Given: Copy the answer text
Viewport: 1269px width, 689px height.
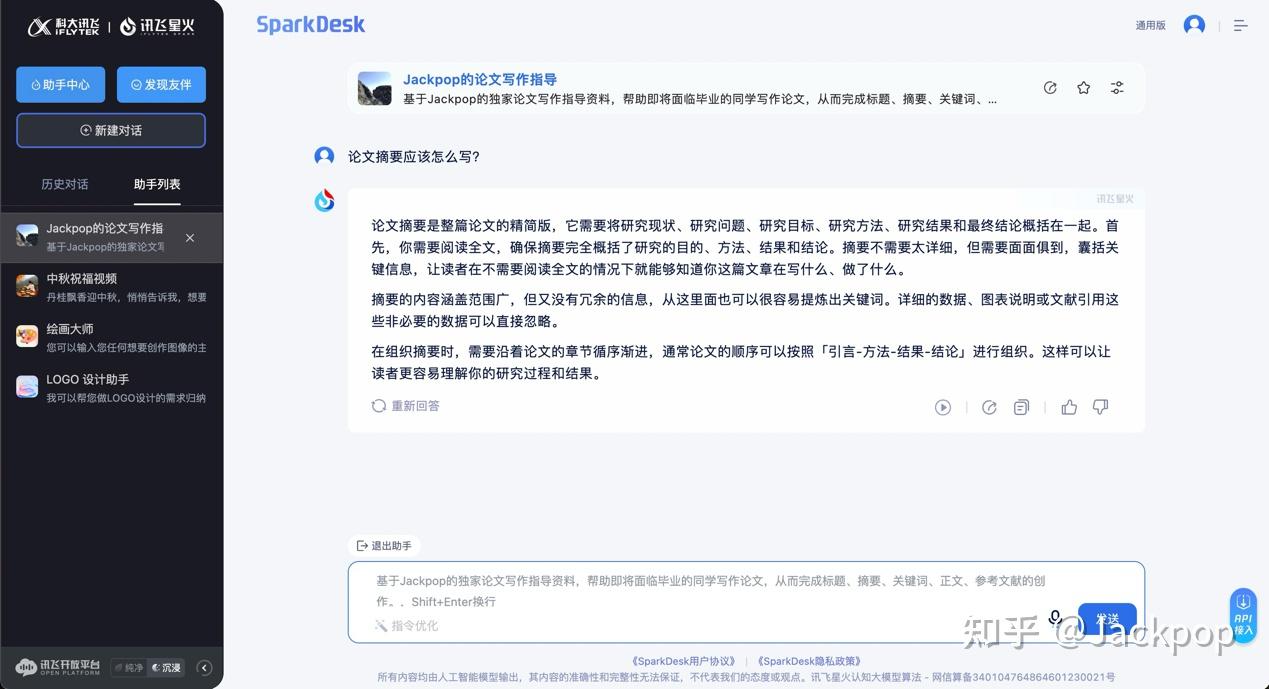Looking at the screenshot, I should (1021, 407).
